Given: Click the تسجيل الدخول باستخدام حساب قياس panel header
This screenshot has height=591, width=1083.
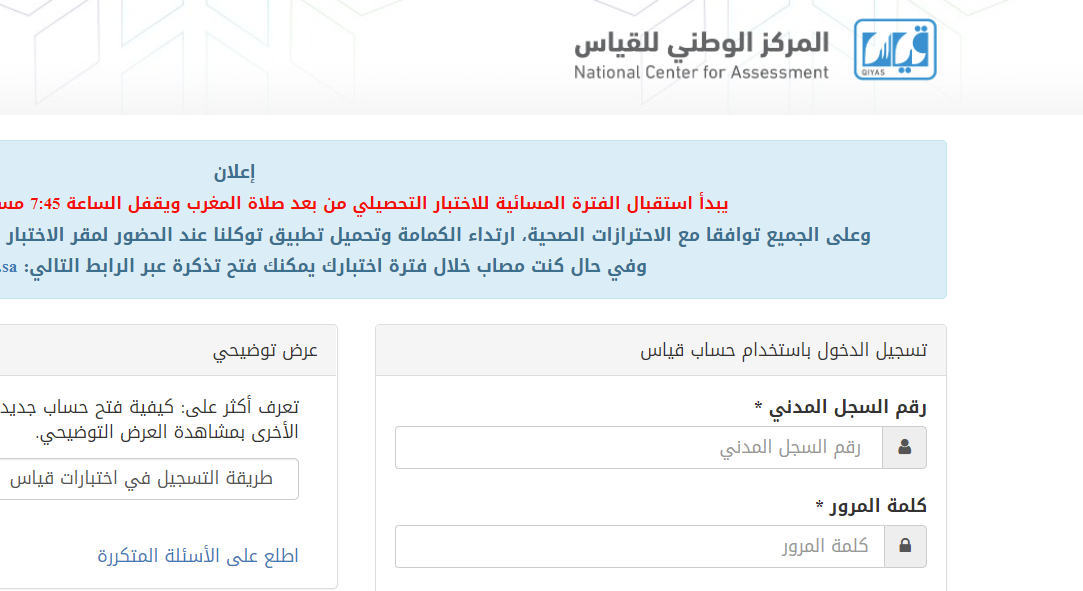Looking at the screenshot, I should pos(660,350).
